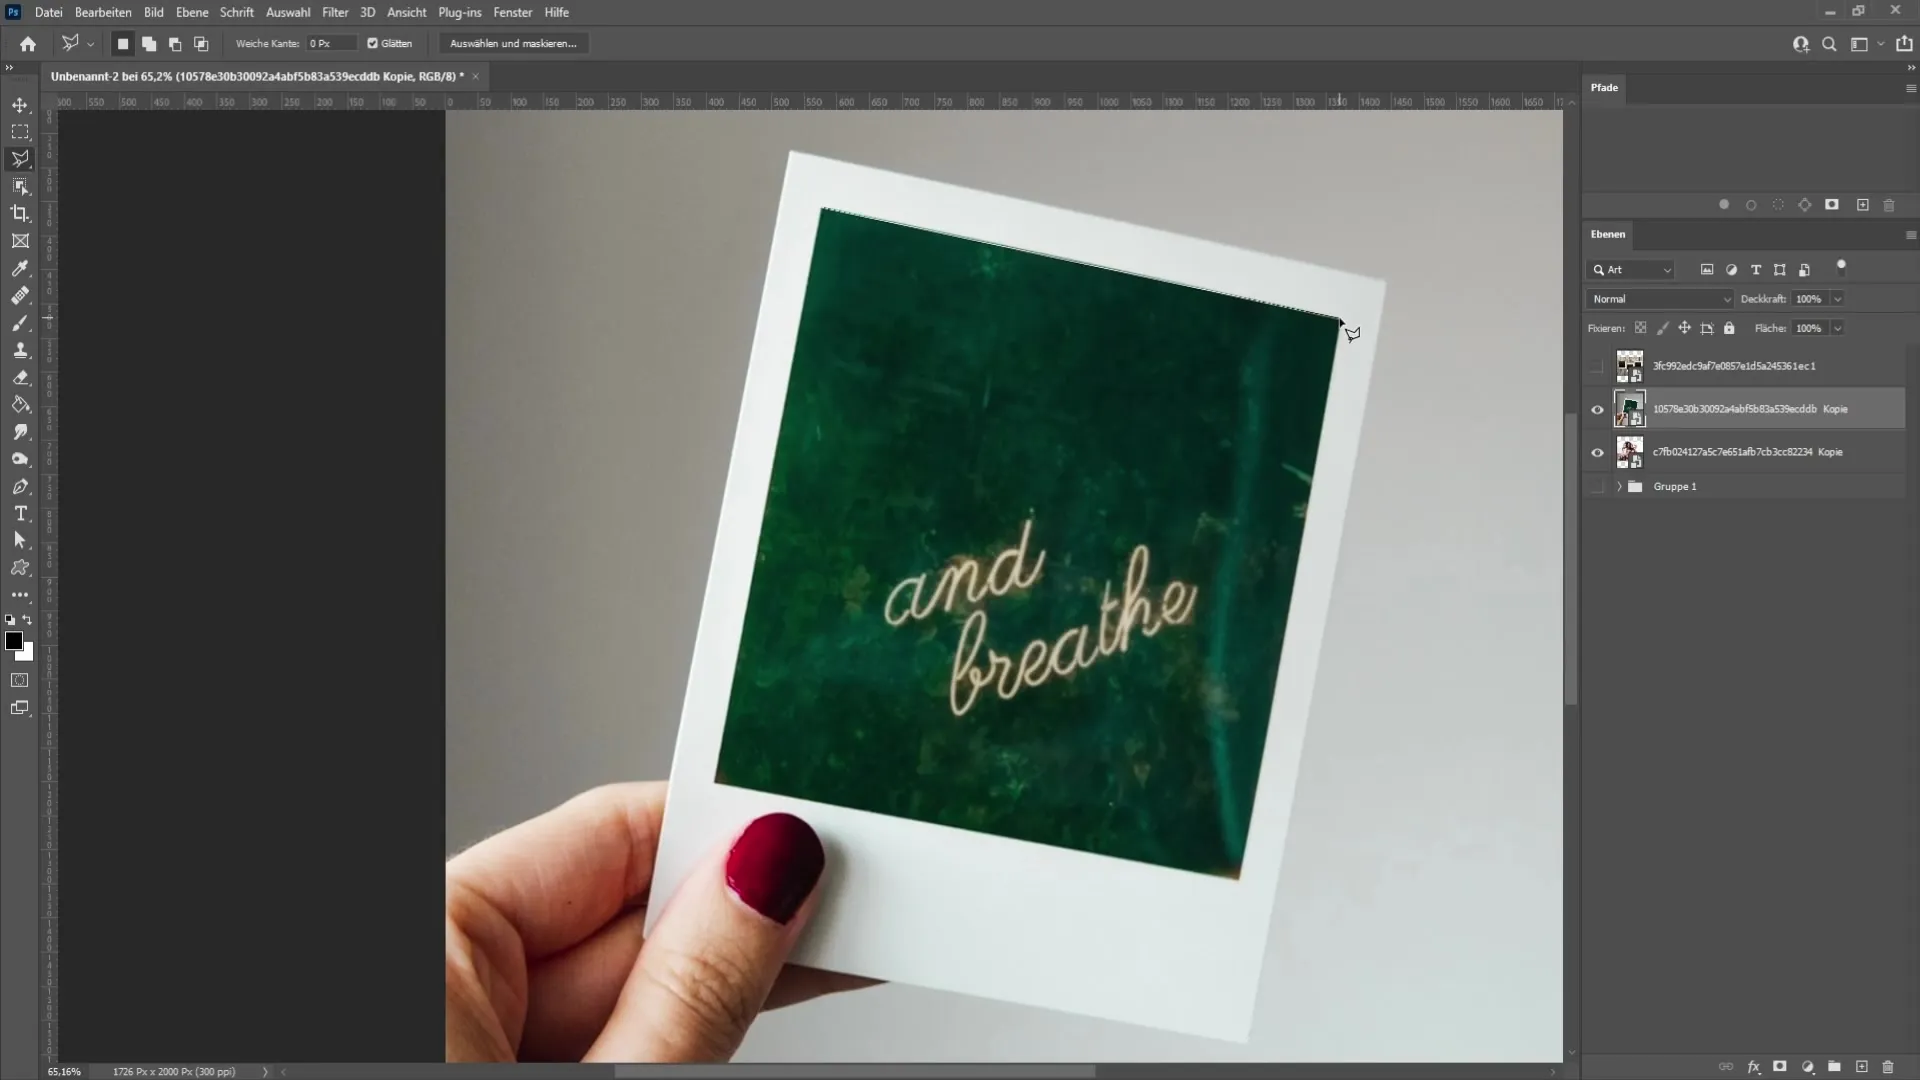Open the Filter menu
This screenshot has width=1920, height=1080.
pos(334,12)
